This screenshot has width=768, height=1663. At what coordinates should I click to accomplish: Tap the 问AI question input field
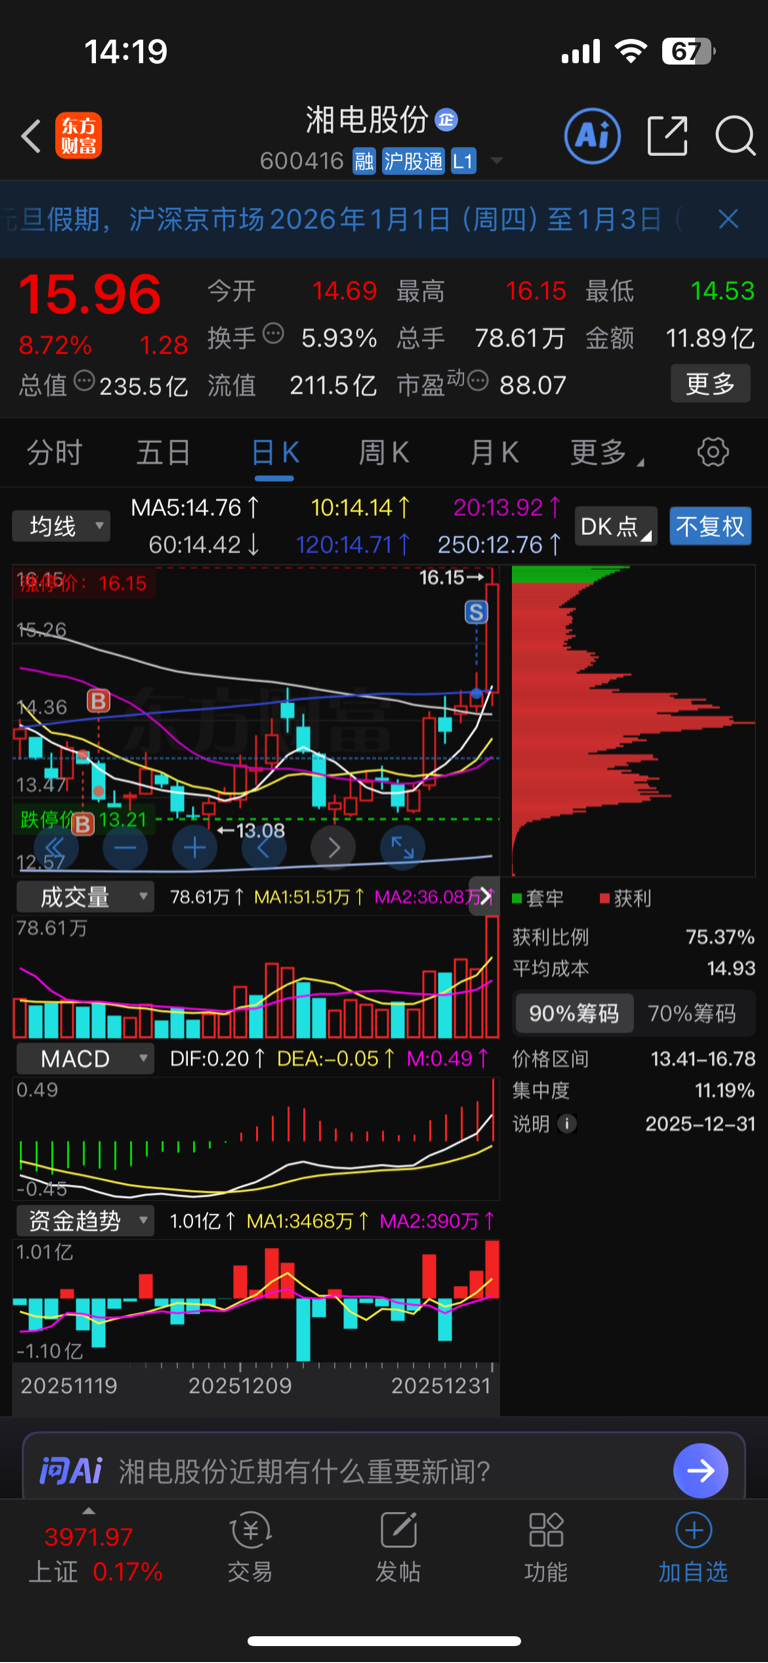click(x=384, y=1470)
